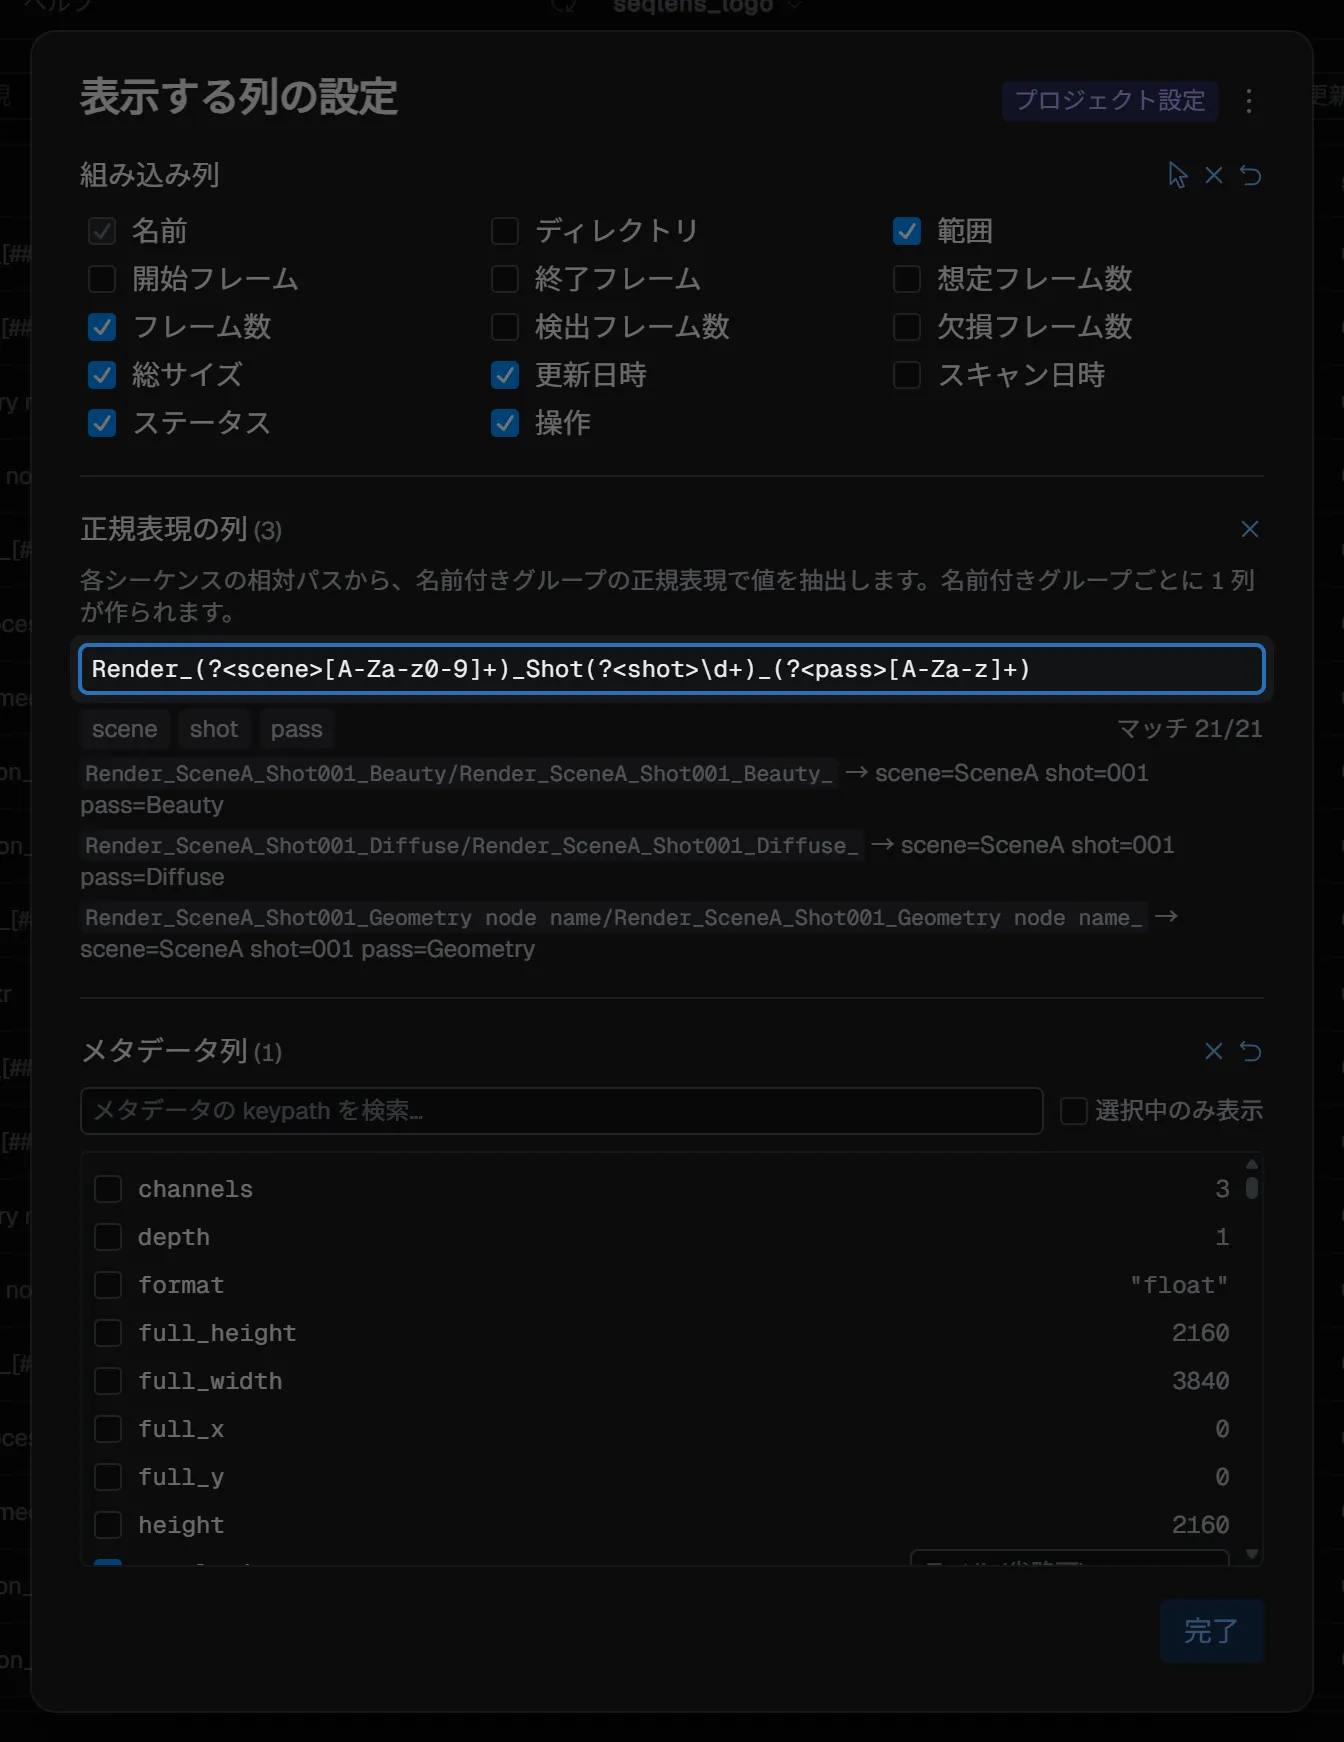Click the pointer select icon for built-in columns

[1178, 175]
